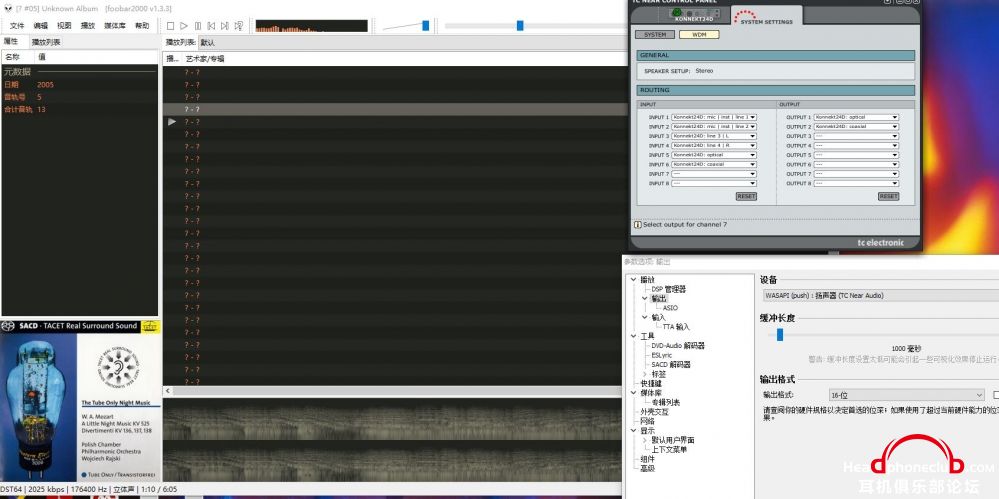This screenshot has height=499, width=999.
Task: Select 快捷键 in preferences tree
Action: point(651,384)
